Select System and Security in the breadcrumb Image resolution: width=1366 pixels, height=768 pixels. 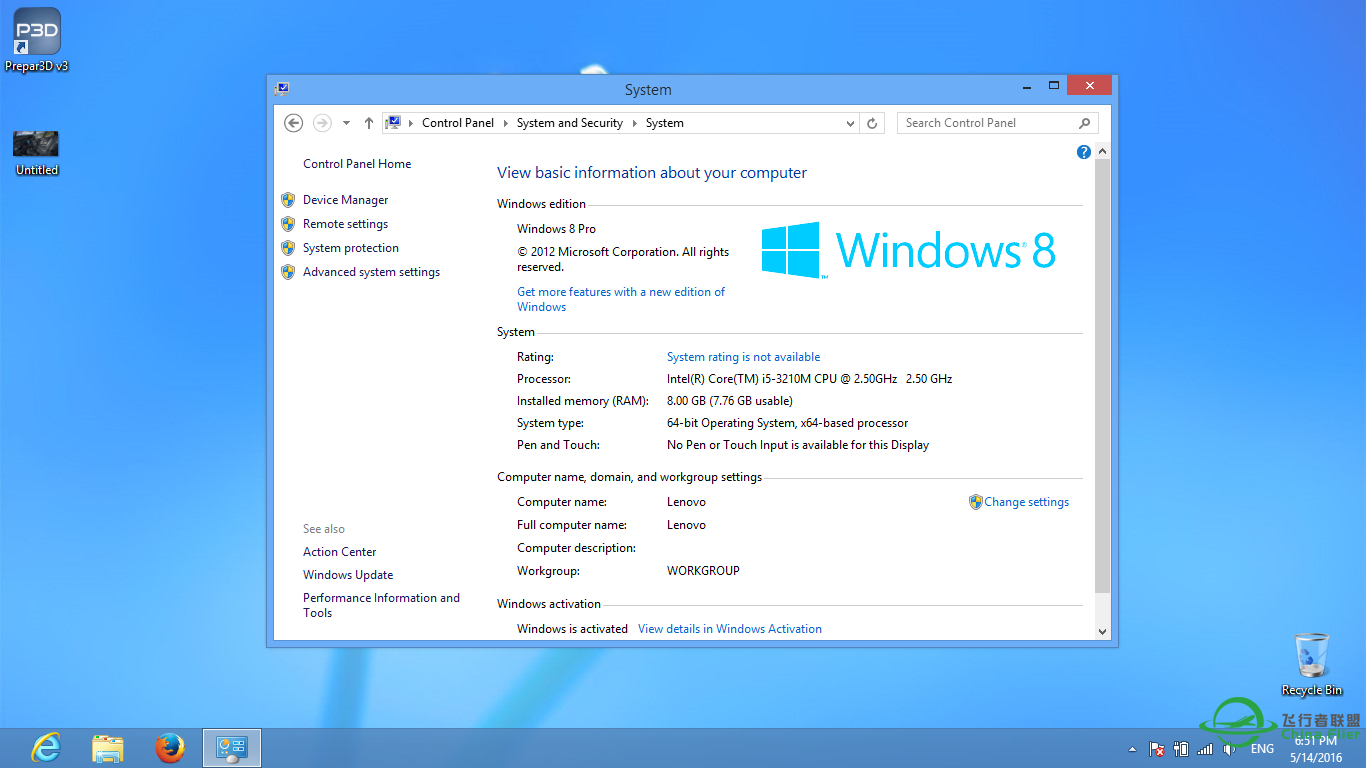[569, 123]
